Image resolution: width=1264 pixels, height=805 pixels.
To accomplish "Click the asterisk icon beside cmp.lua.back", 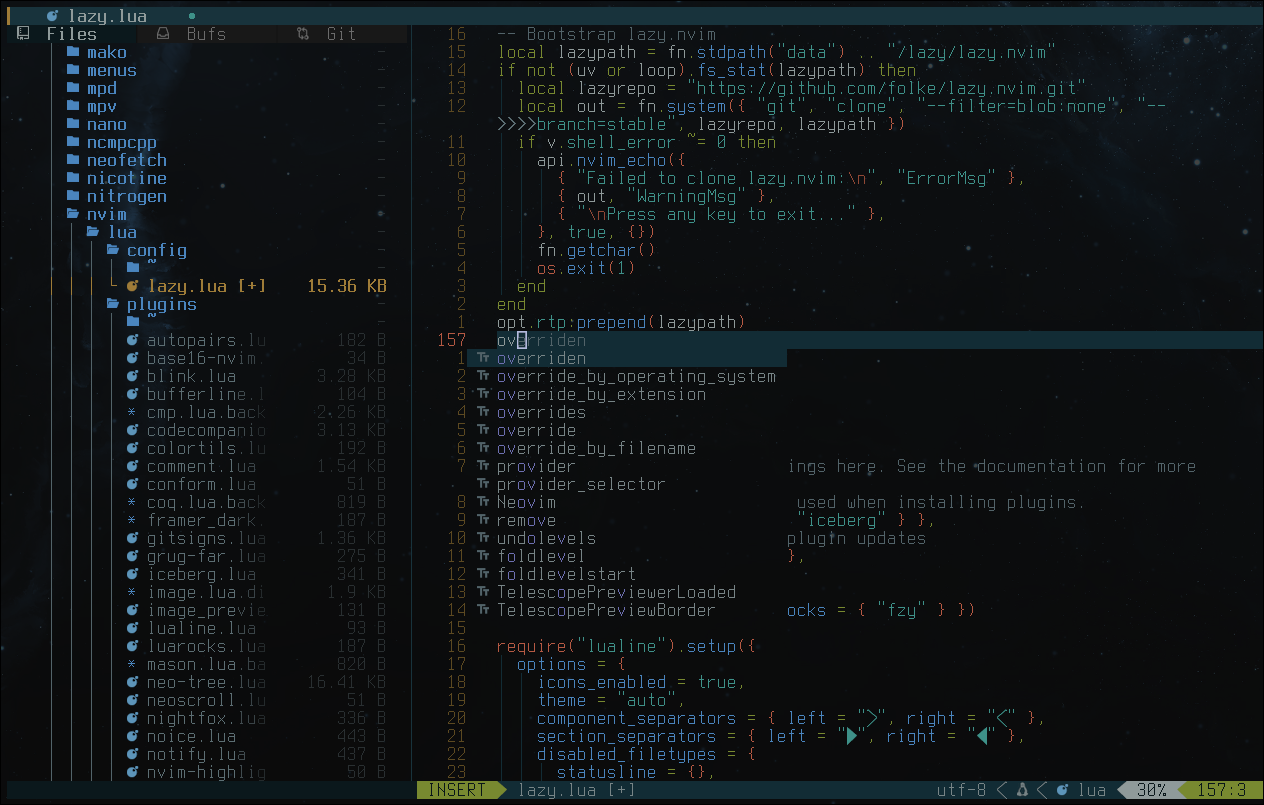I will (132, 413).
